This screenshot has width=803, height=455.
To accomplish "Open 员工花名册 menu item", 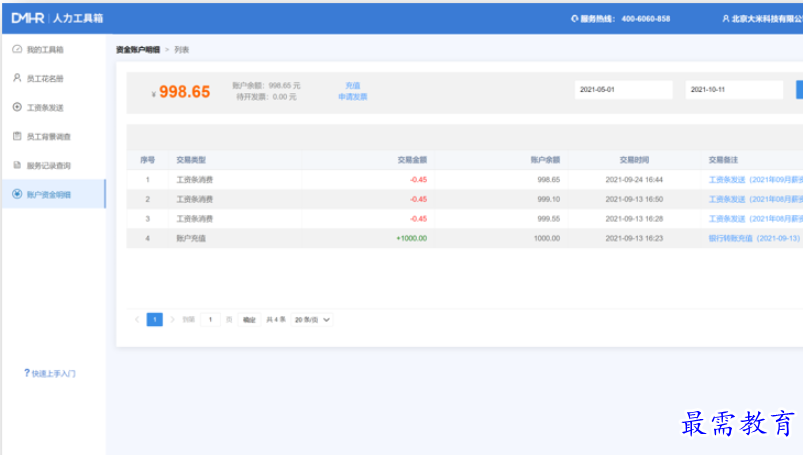I will [46, 78].
